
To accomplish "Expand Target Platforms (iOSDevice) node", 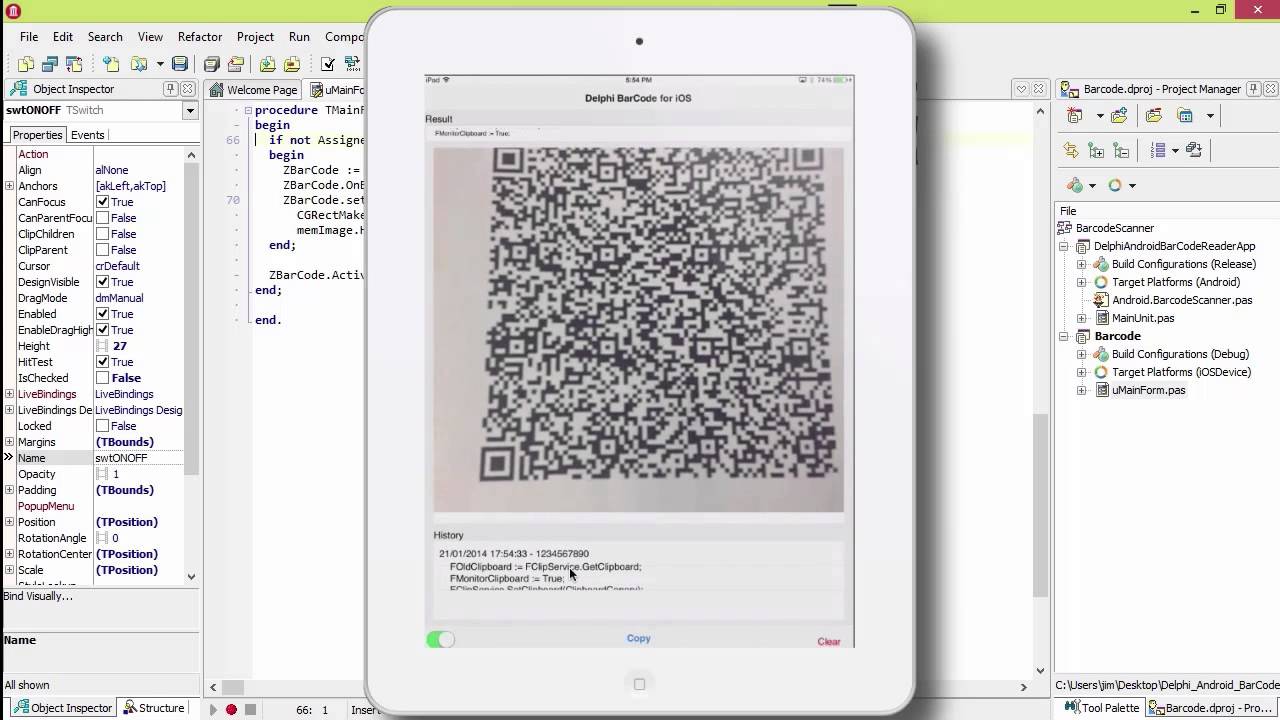I will 1081,372.
